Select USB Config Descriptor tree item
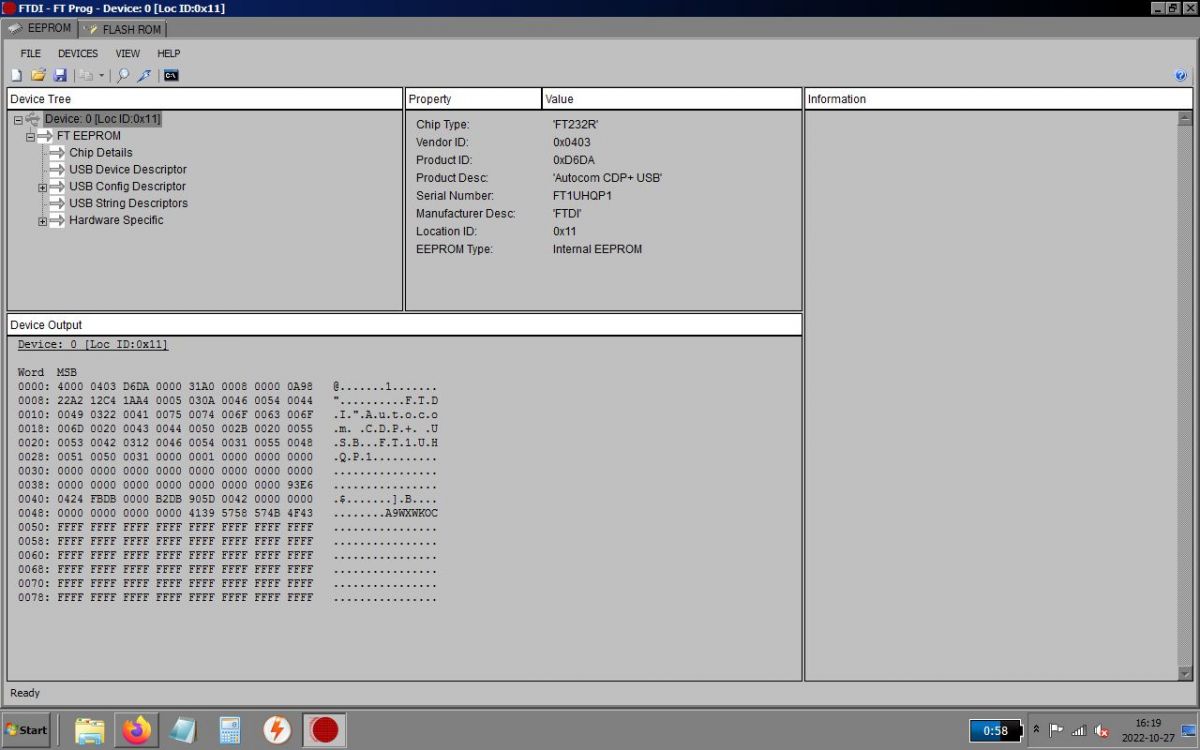Screen dimensions: 1200x750 pos(127,187)
